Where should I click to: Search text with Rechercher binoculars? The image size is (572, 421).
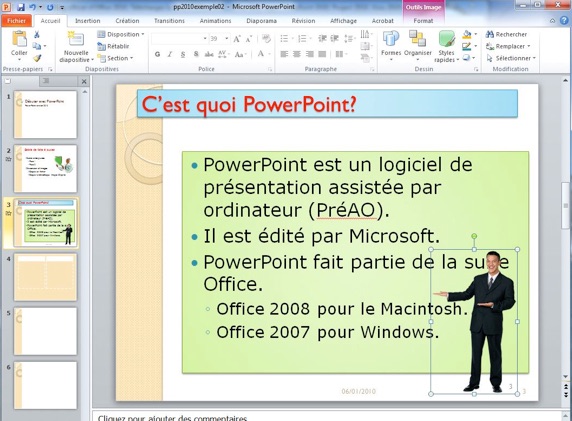point(506,34)
